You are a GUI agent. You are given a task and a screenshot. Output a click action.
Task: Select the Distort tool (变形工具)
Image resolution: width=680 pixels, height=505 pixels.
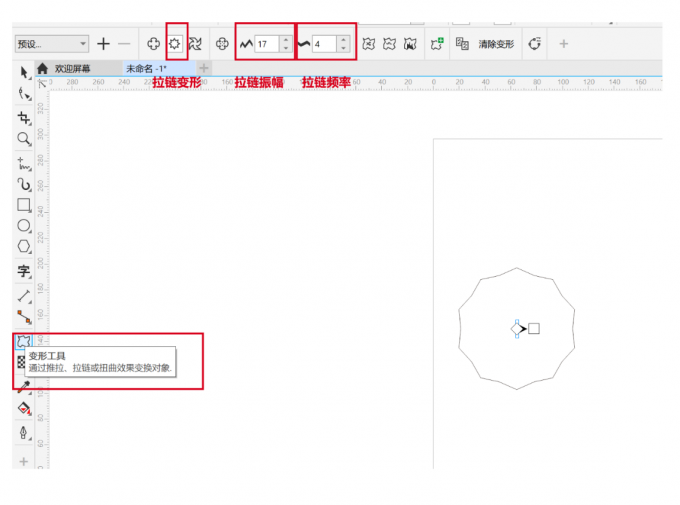click(x=23, y=342)
